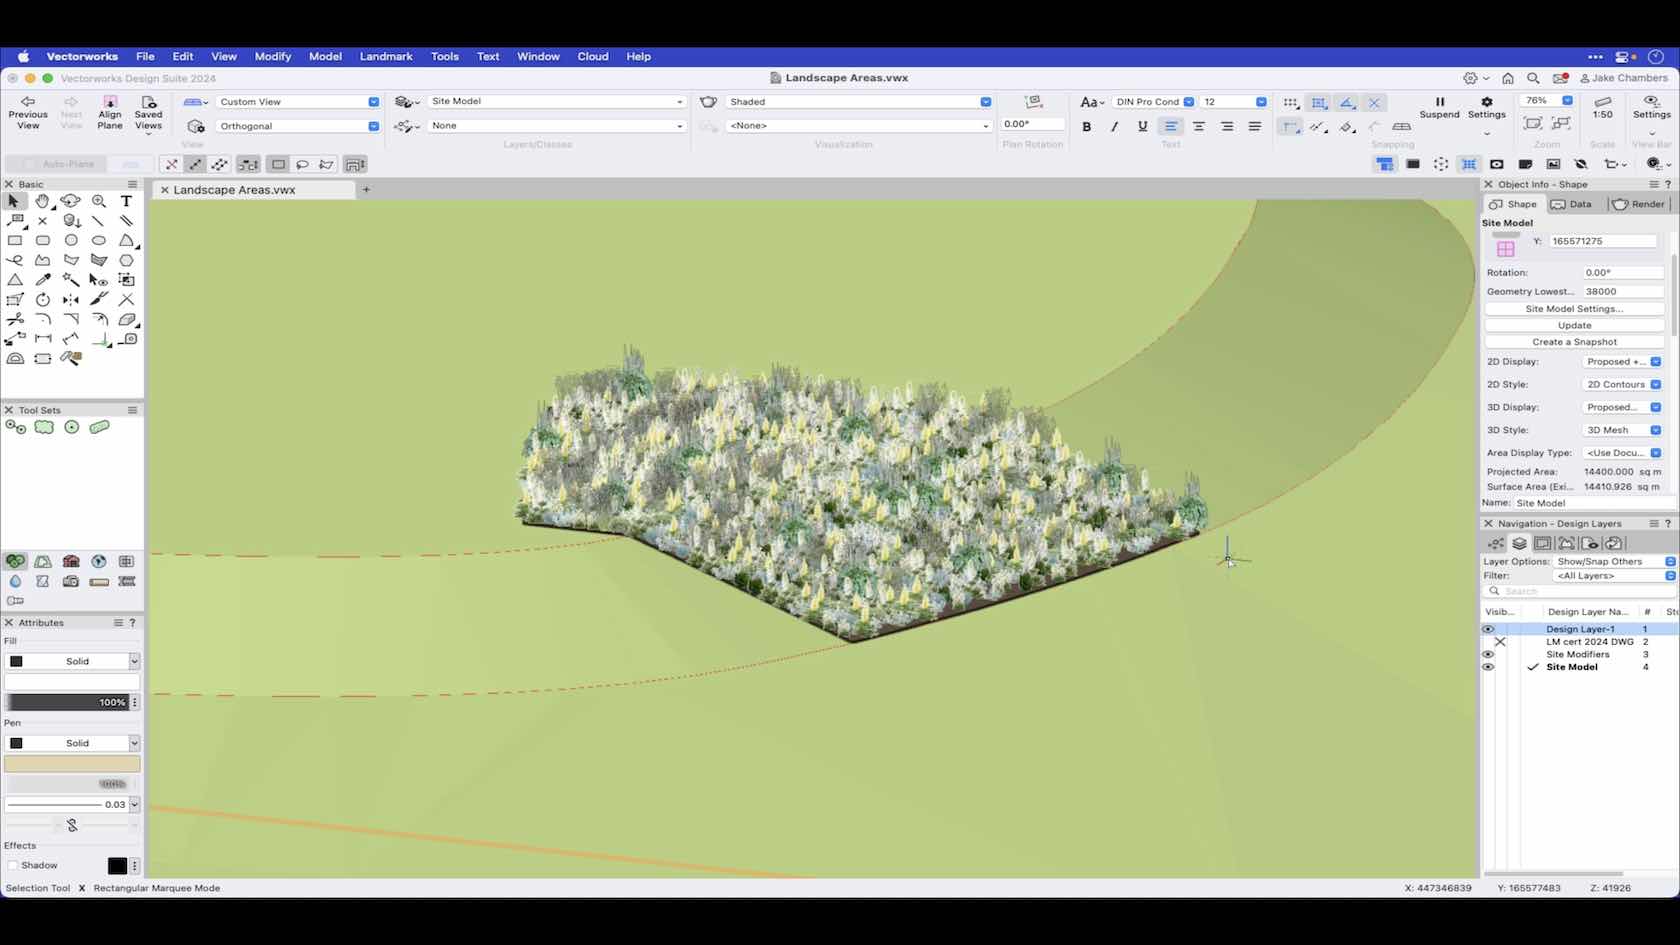
Task: Select the Mirror tool
Action: [x=70, y=300]
